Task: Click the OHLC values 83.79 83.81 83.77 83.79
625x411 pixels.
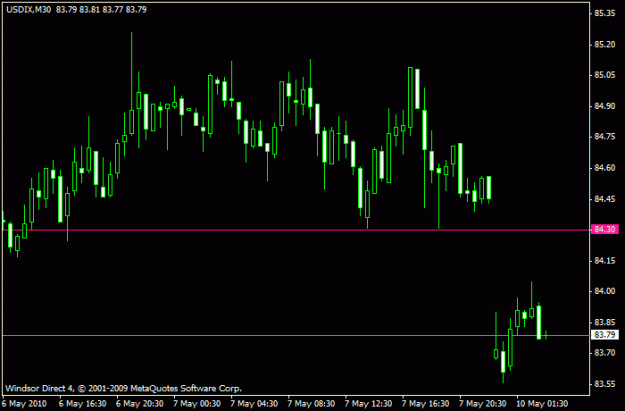Action: pyautogui.click(x=101, y=9)
